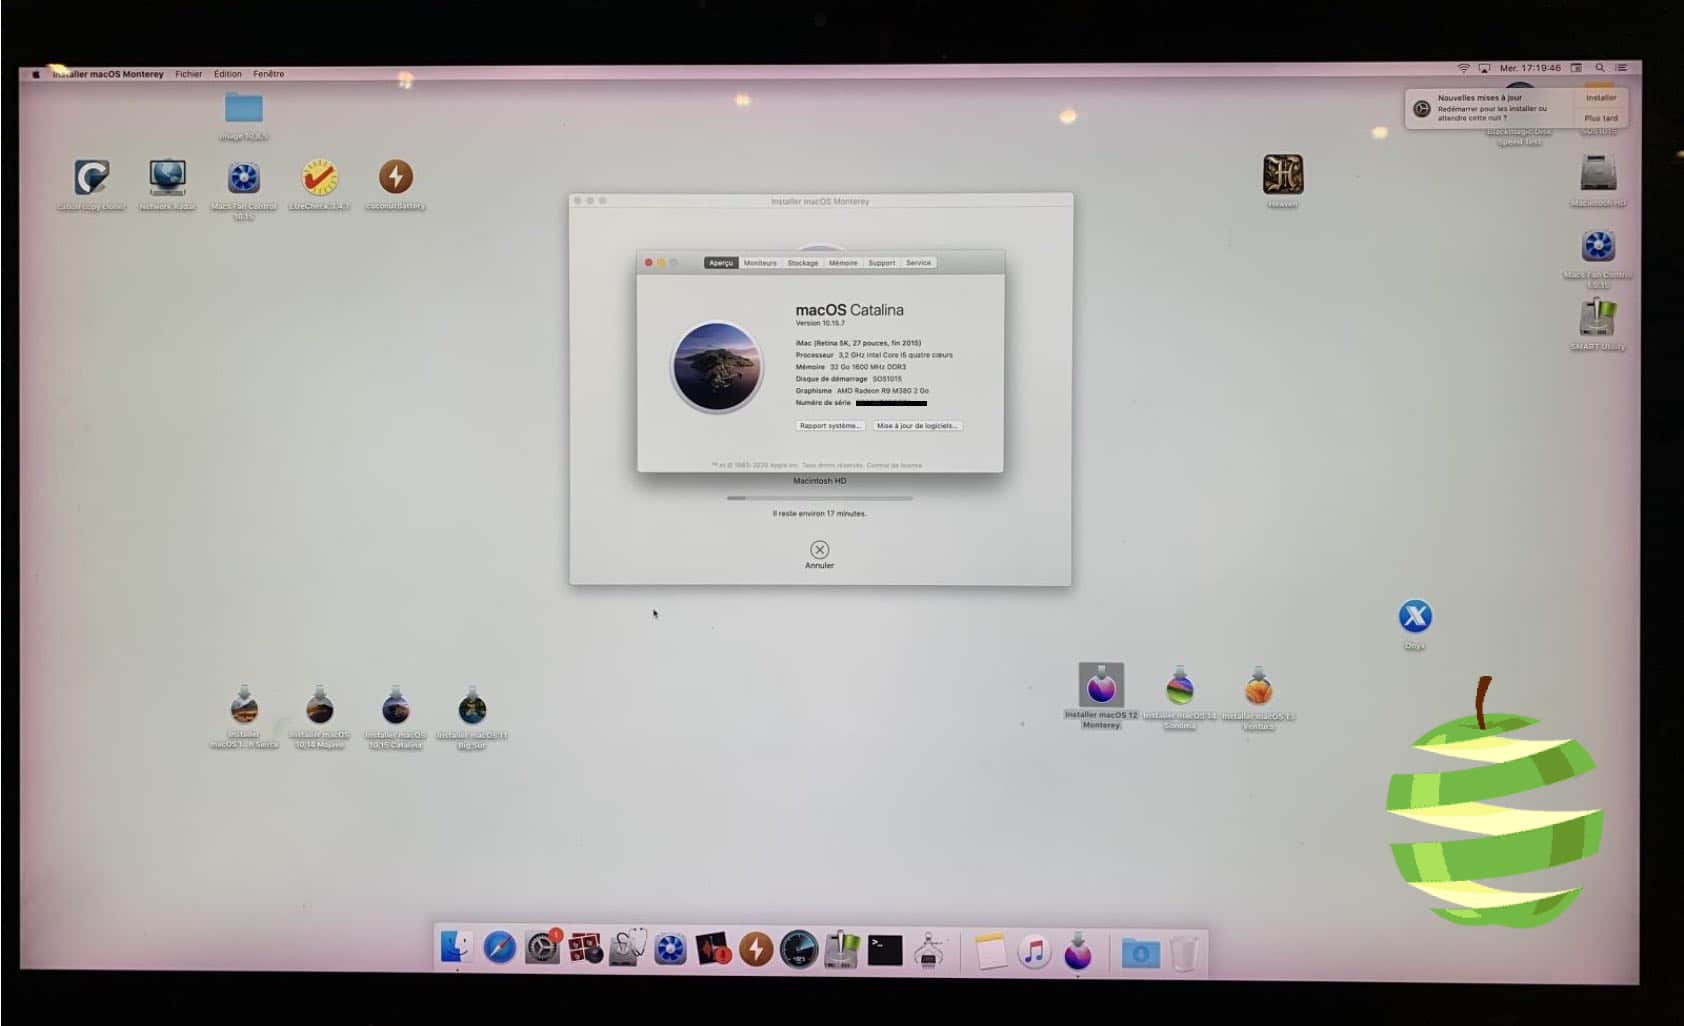1684x1026 pixels.
Task: Open SMART Utility from the desktop
Action: click(x=1597, y=320)
